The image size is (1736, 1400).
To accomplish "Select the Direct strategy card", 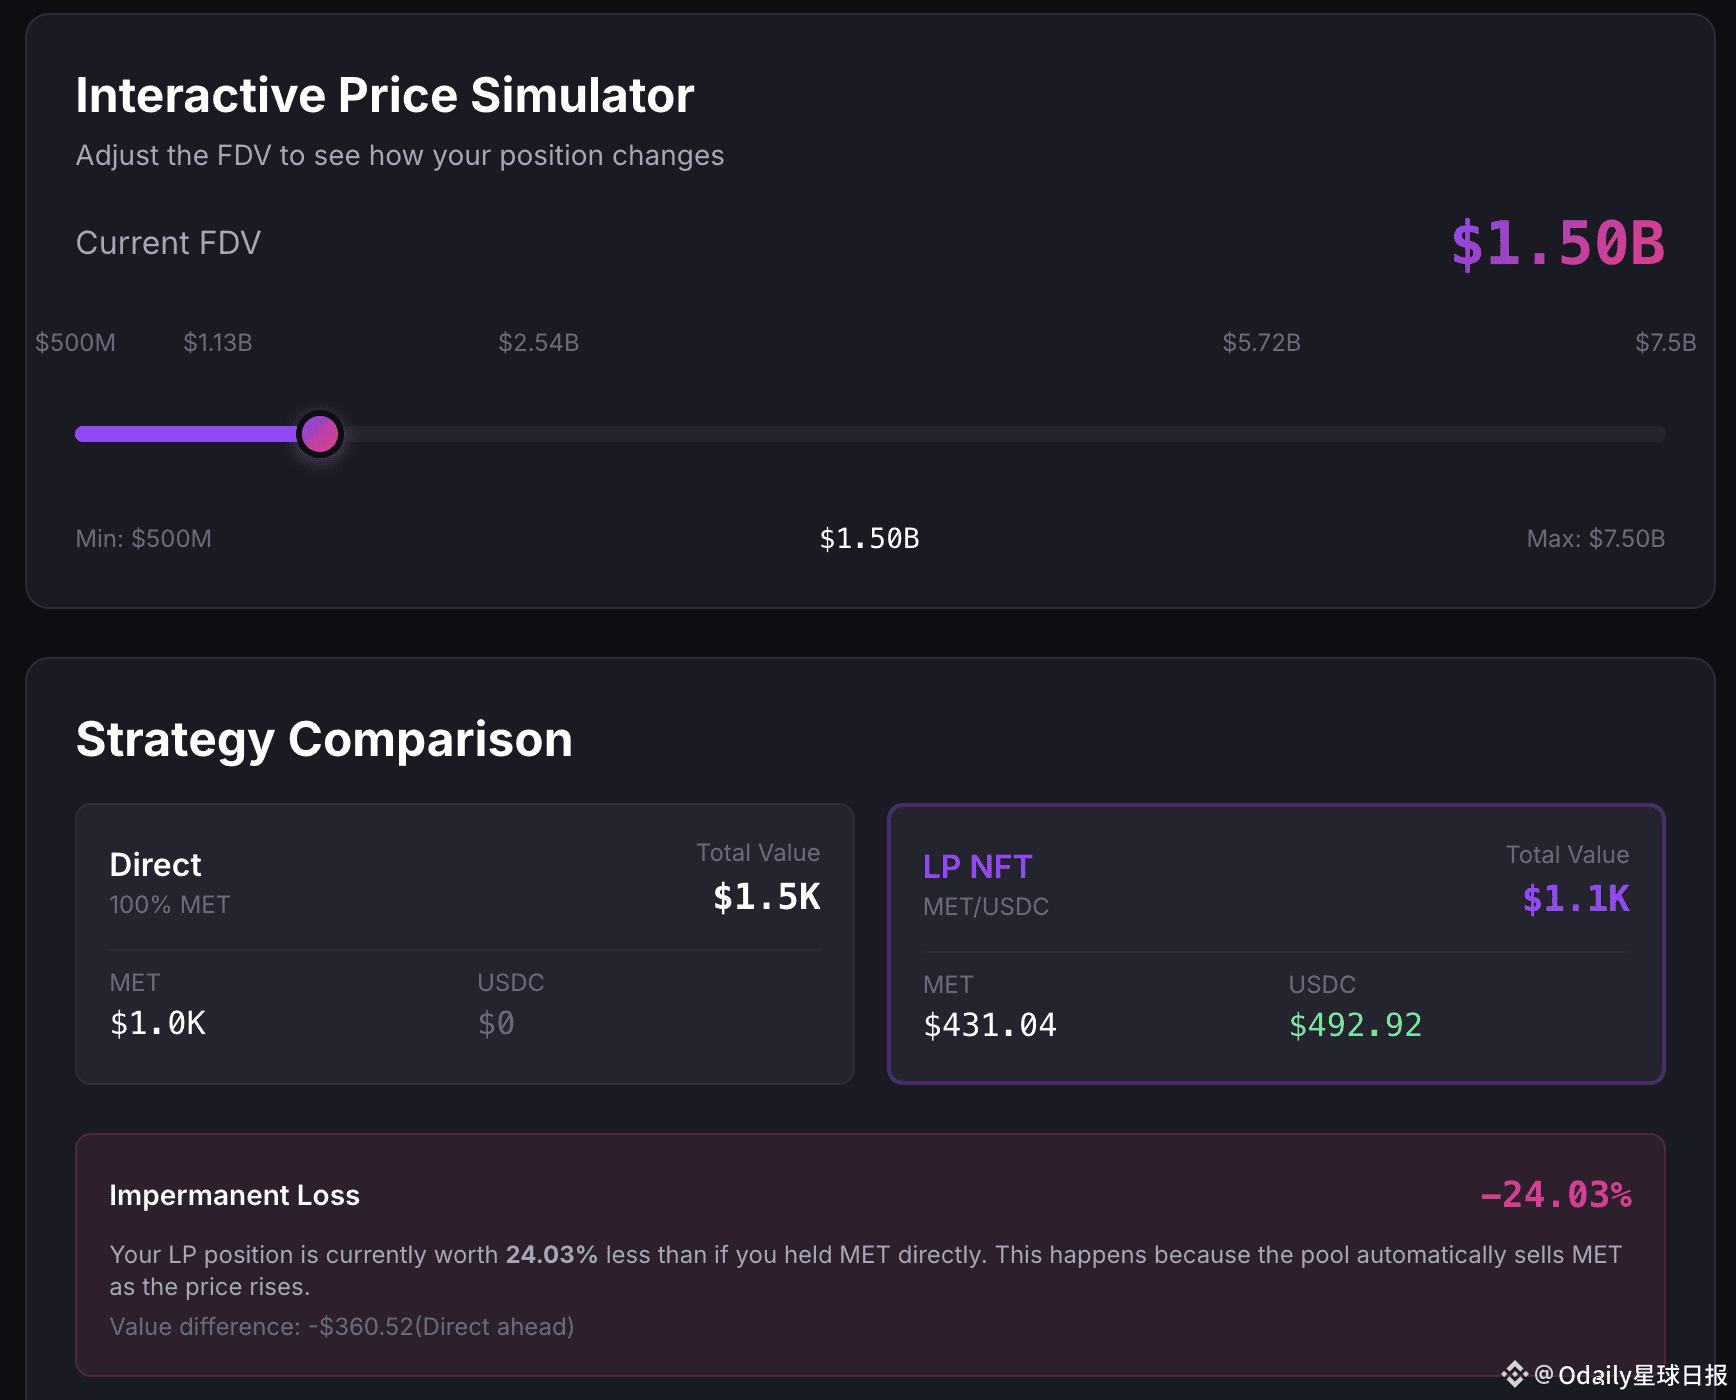I will coord(464,943).
